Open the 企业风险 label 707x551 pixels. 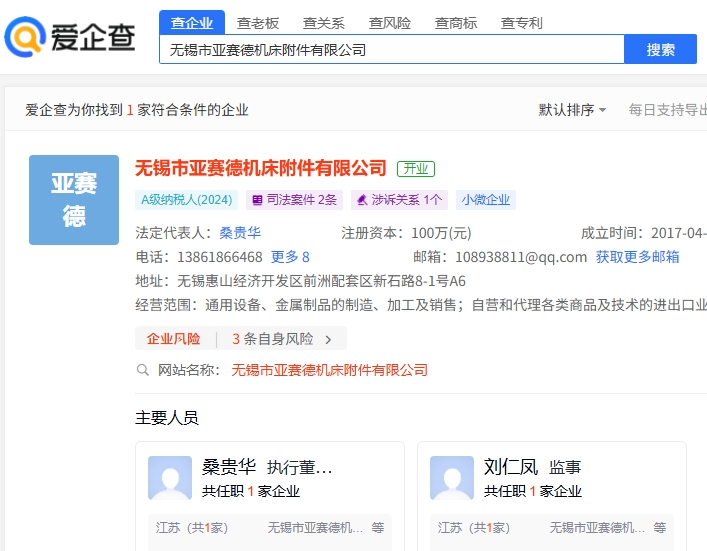click(x=174, y=339)
